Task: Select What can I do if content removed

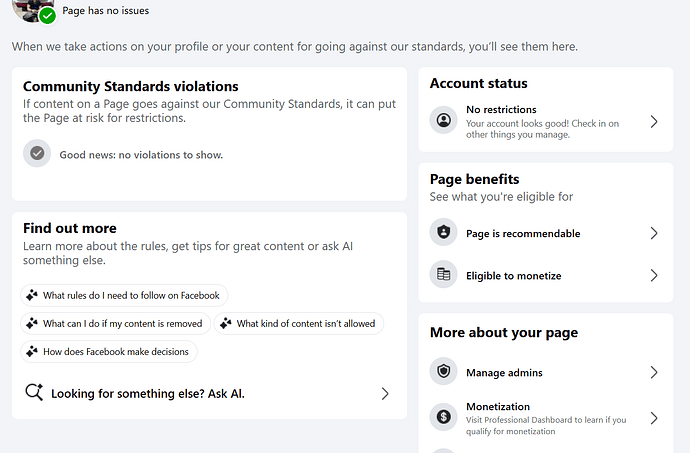Action: click(x=116, y=324)
